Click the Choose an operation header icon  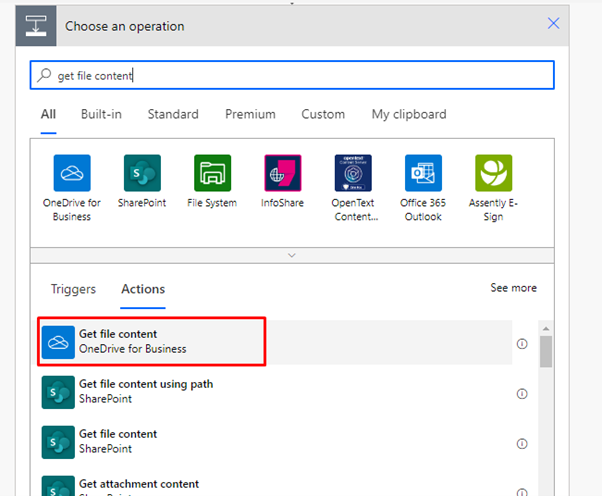(x=36, y=26)
